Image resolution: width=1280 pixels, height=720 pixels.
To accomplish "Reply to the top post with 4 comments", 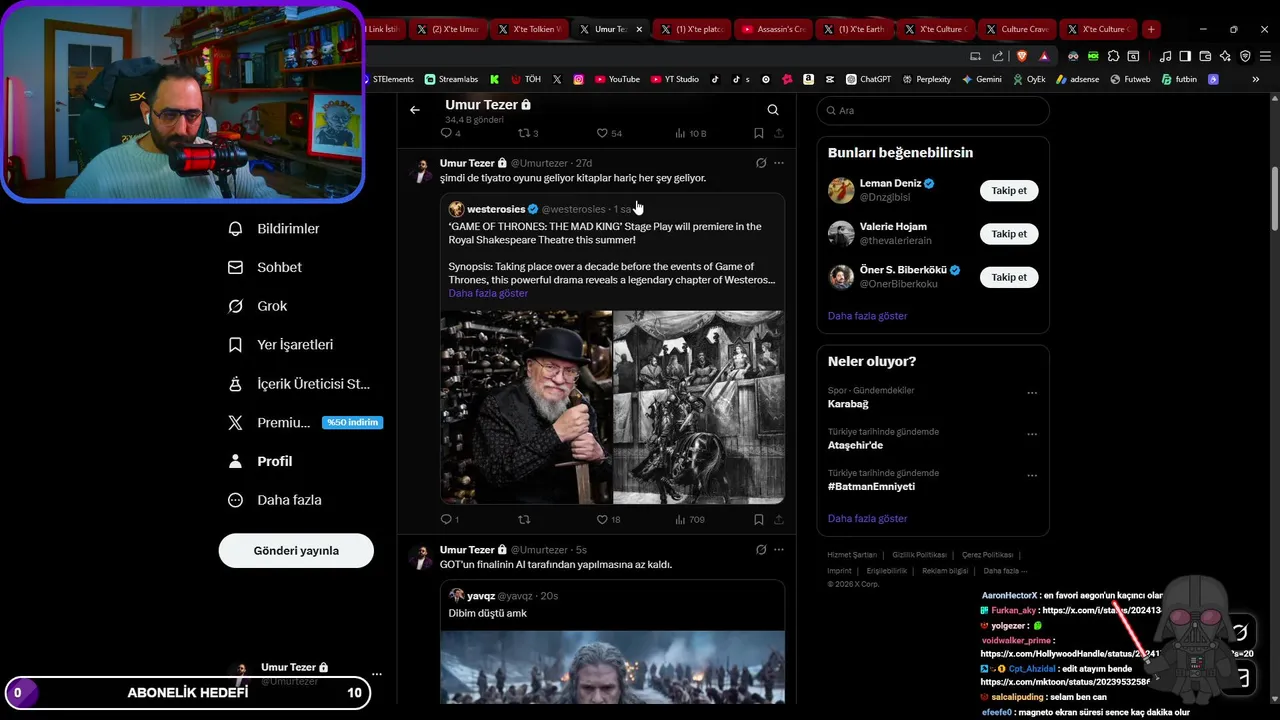I will [x=450, y=133].
